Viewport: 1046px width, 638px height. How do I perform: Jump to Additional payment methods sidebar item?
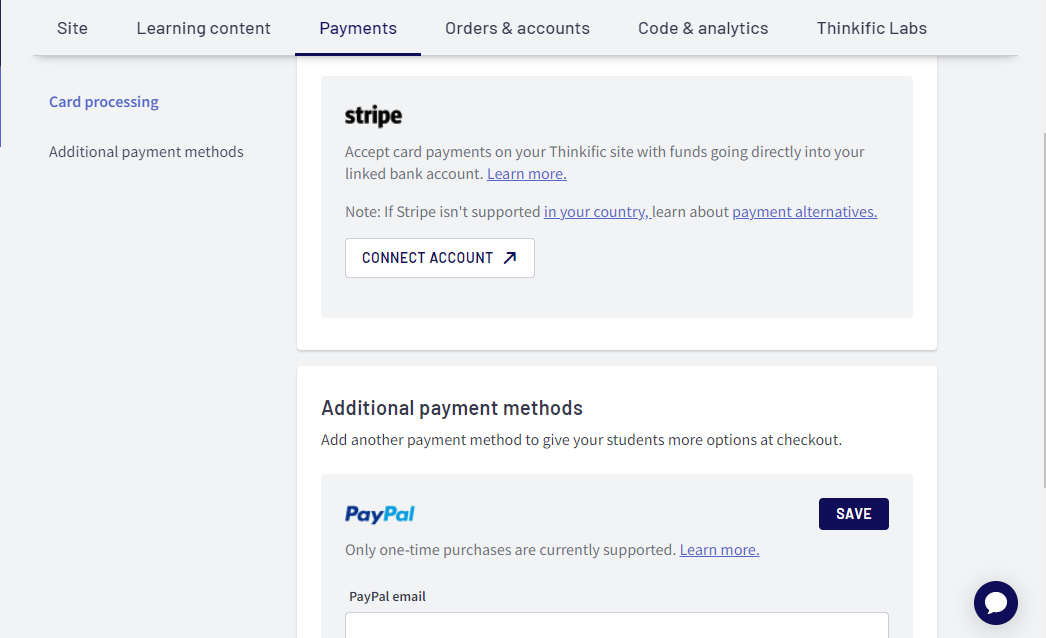point(146,151)
